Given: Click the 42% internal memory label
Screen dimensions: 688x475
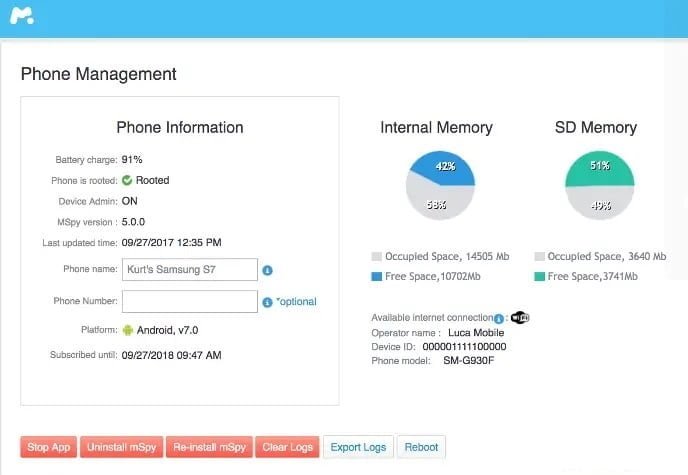Looking at the screenshot, I should point(445,166).
